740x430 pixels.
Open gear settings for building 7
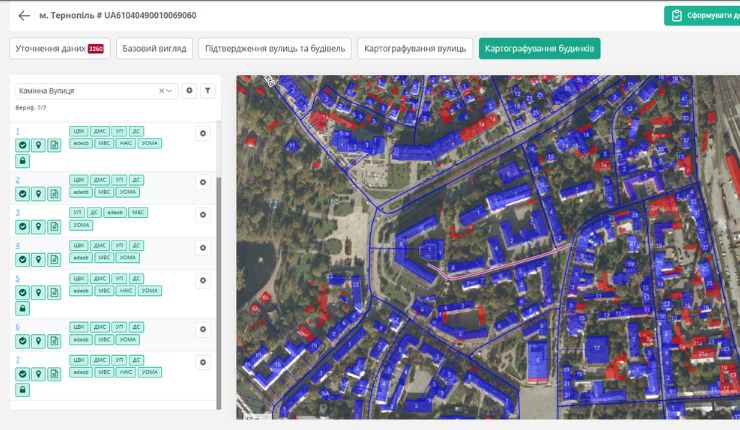(203, 362)
